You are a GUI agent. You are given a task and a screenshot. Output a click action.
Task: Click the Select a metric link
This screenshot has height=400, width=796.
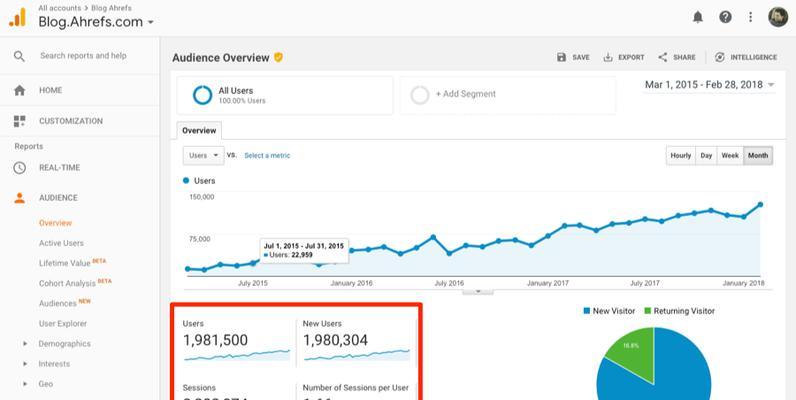(x=267, y=156)
